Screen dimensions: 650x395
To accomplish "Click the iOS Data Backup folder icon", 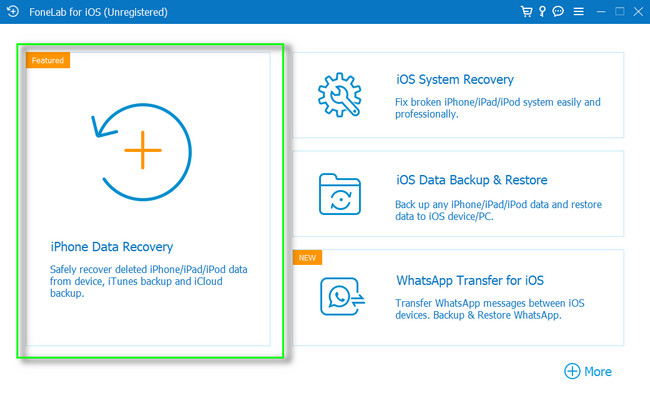I will [x=340, y=194].
